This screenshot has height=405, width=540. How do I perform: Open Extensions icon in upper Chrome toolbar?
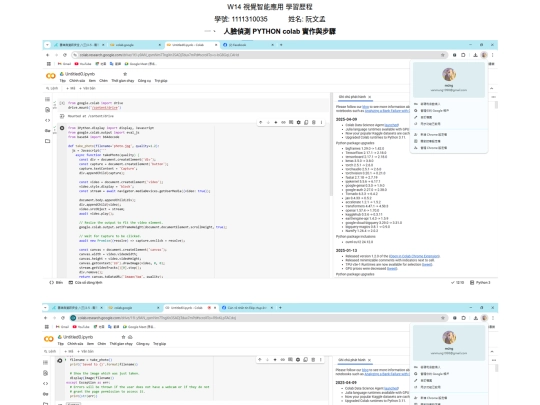pyautogui.click(x=463, y=55)
